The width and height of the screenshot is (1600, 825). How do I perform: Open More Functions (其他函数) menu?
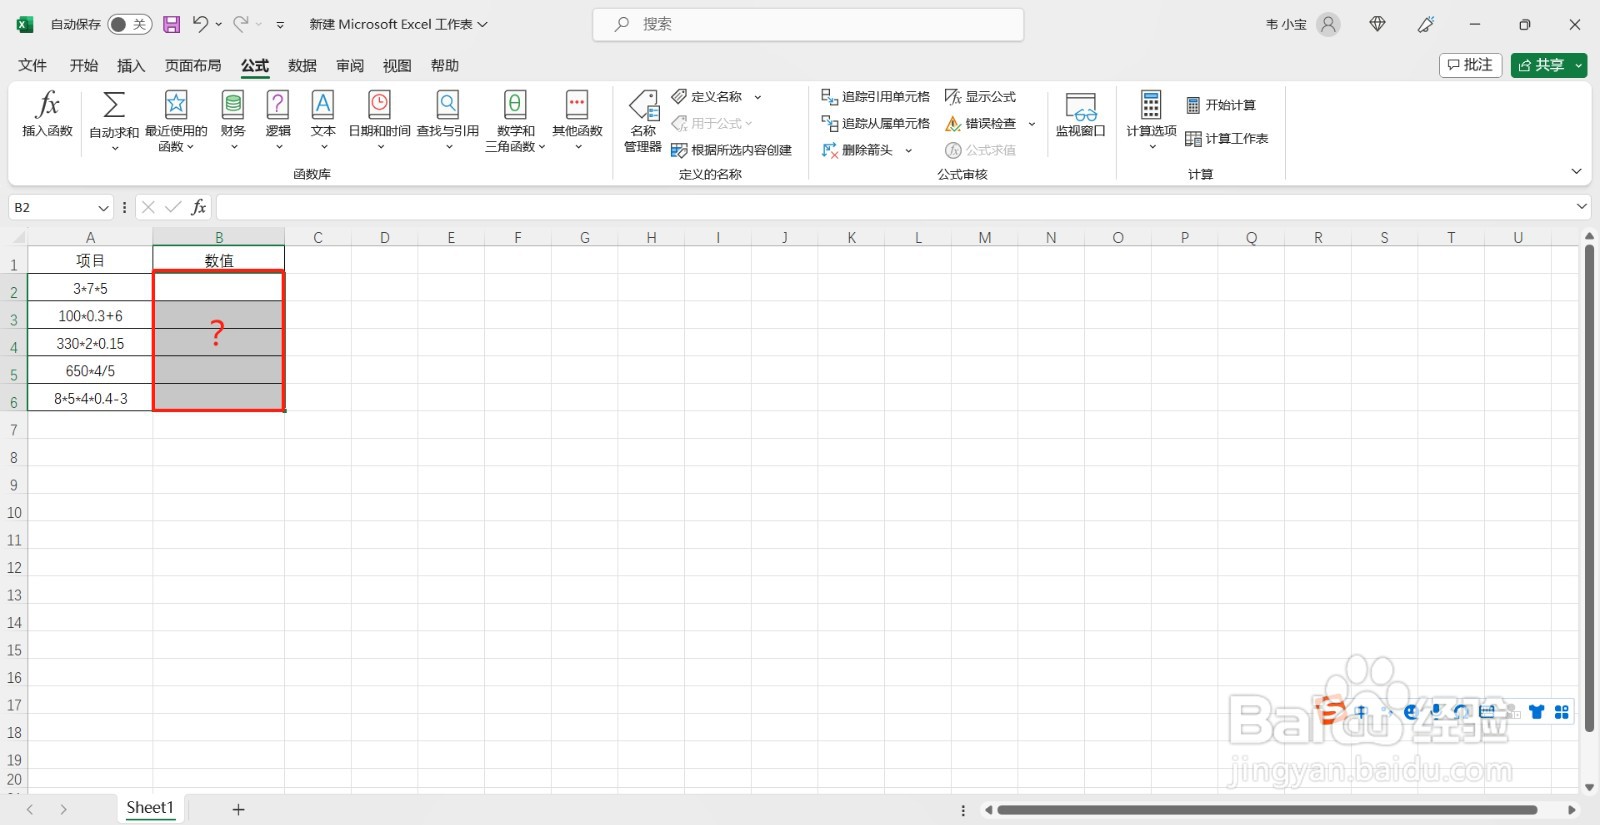click(577, 120)
